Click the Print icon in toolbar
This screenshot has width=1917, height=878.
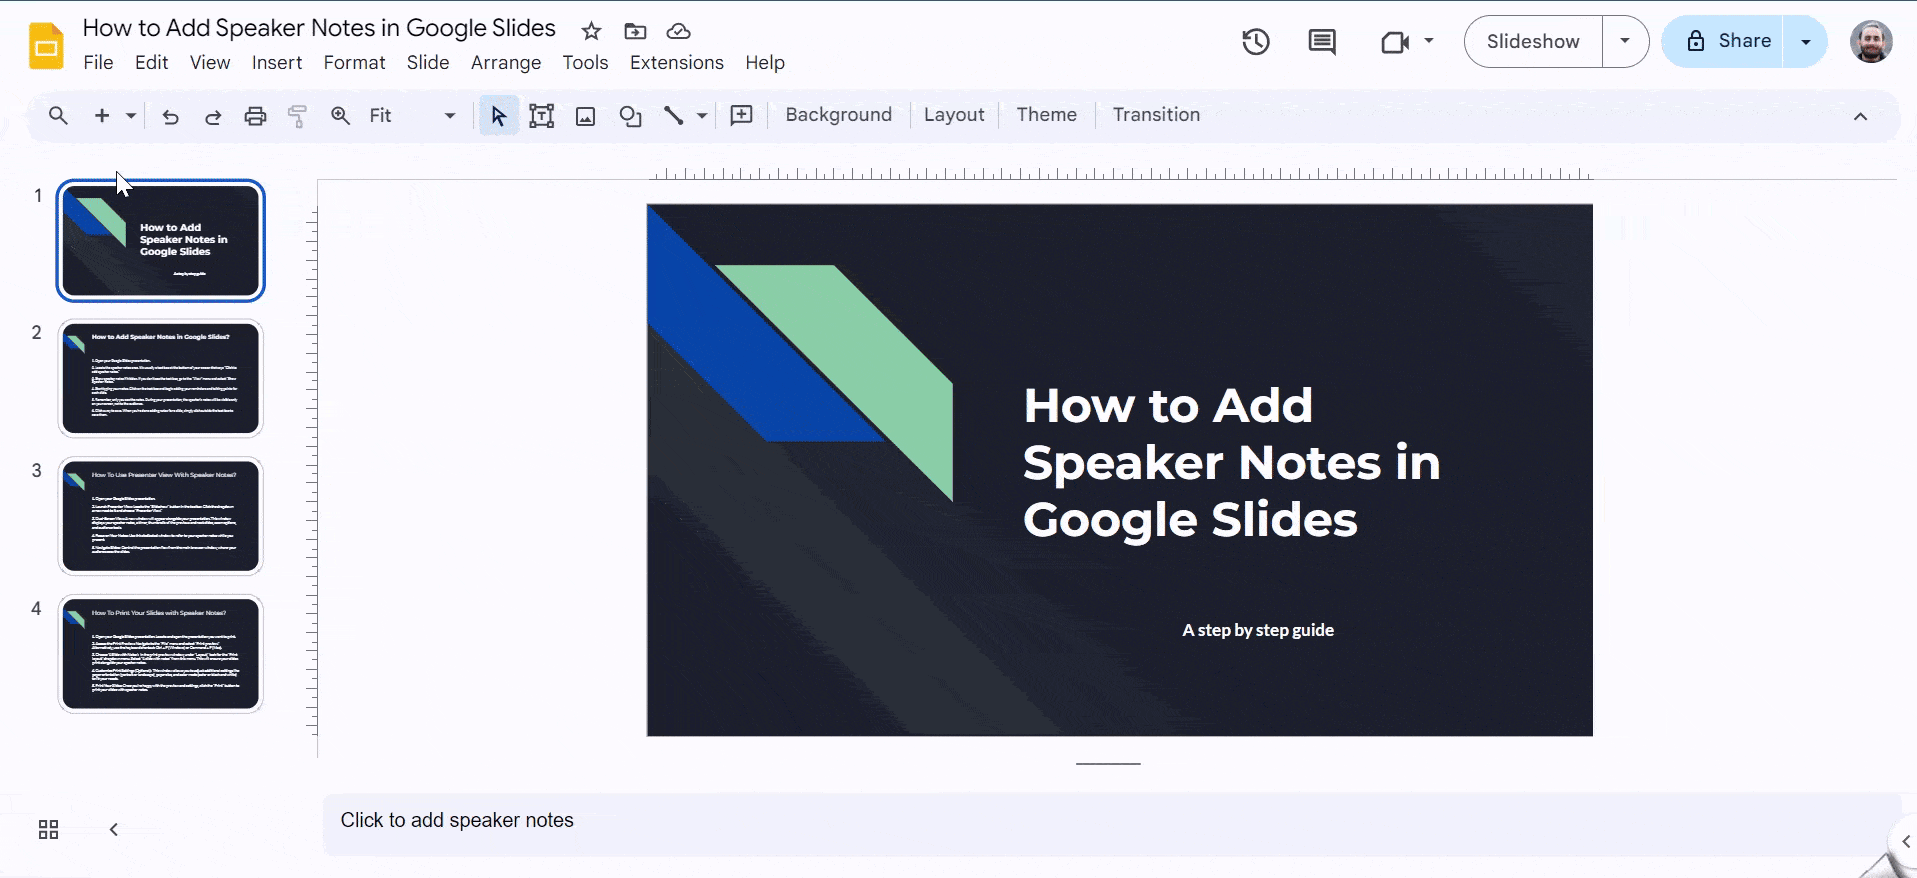(255, 116)
